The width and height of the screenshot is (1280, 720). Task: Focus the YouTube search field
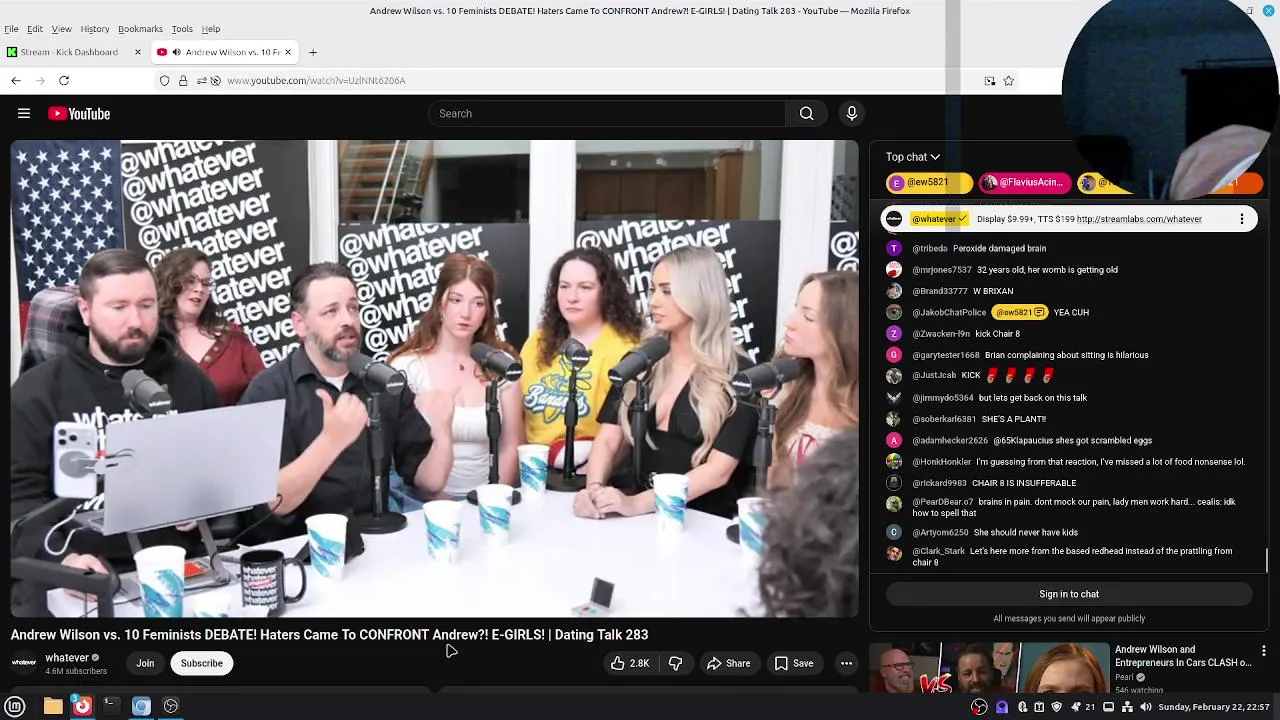pyautogui.click(x=607, y=114)
